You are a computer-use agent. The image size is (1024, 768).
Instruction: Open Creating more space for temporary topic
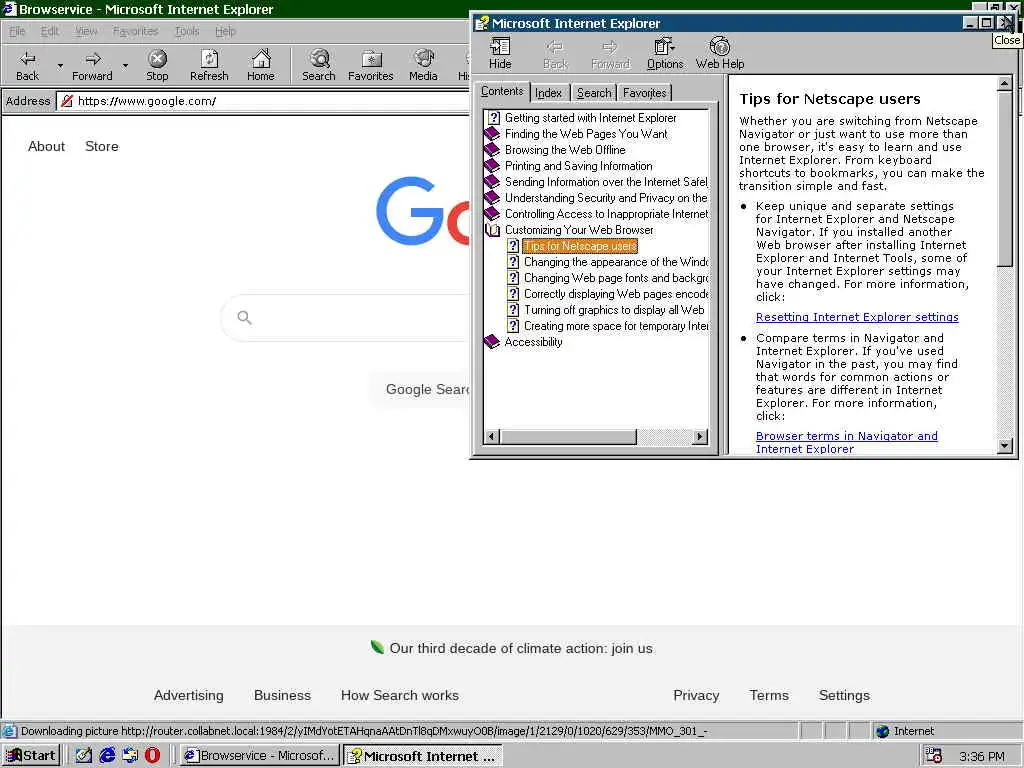pyautogui.click(x=616, y=327)
